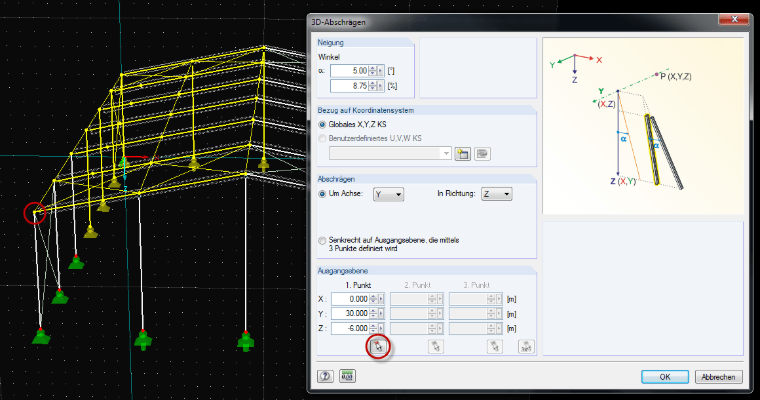Select Um Achse radio option
Screen dimensions: 760x400
point(322,194)
